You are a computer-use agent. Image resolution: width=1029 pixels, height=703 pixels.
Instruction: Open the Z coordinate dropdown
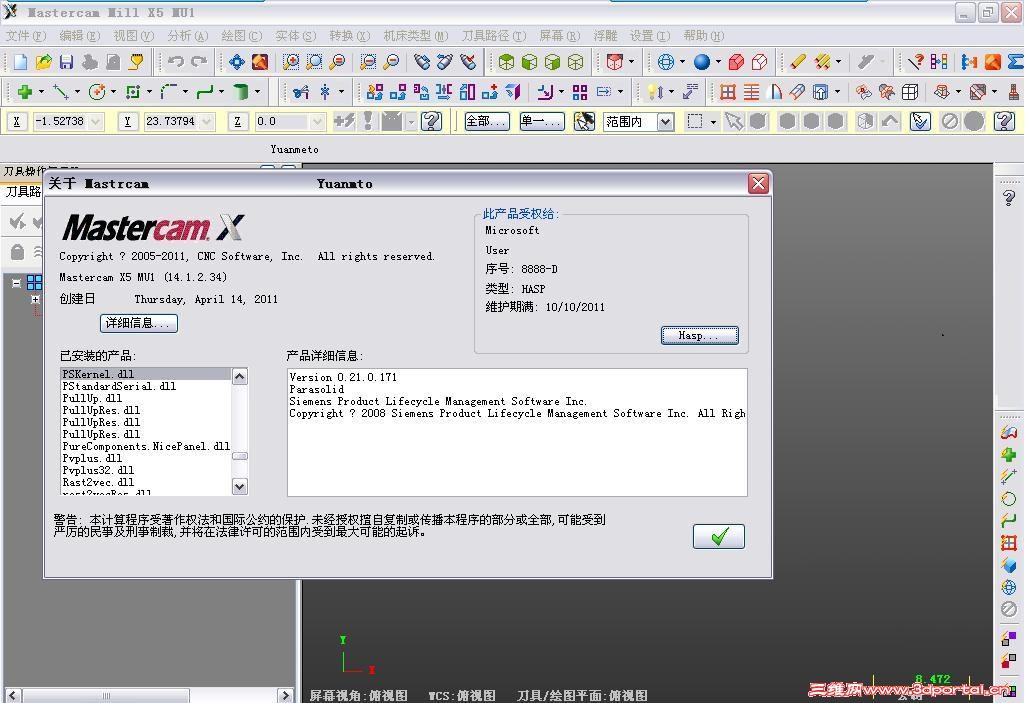pos(317,121)
